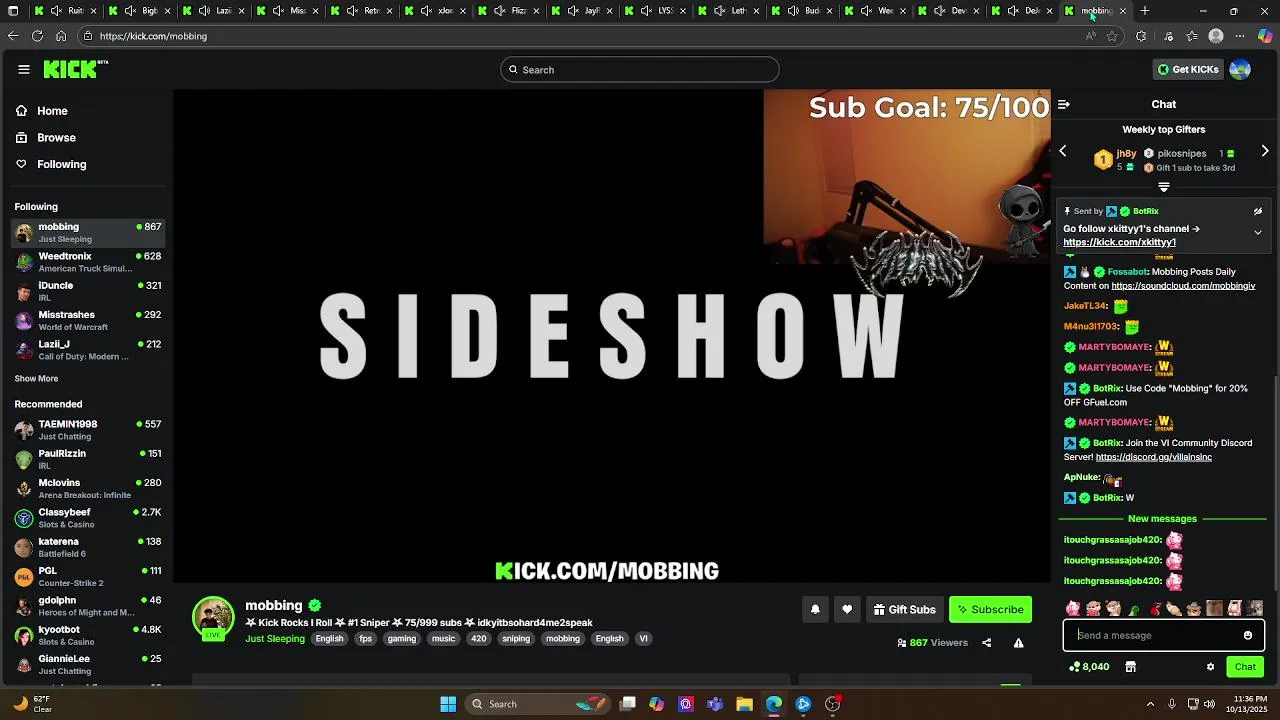Open the chat shop icon
The width and height of the screenshot is (1280, 720).
click(1130, 667)
